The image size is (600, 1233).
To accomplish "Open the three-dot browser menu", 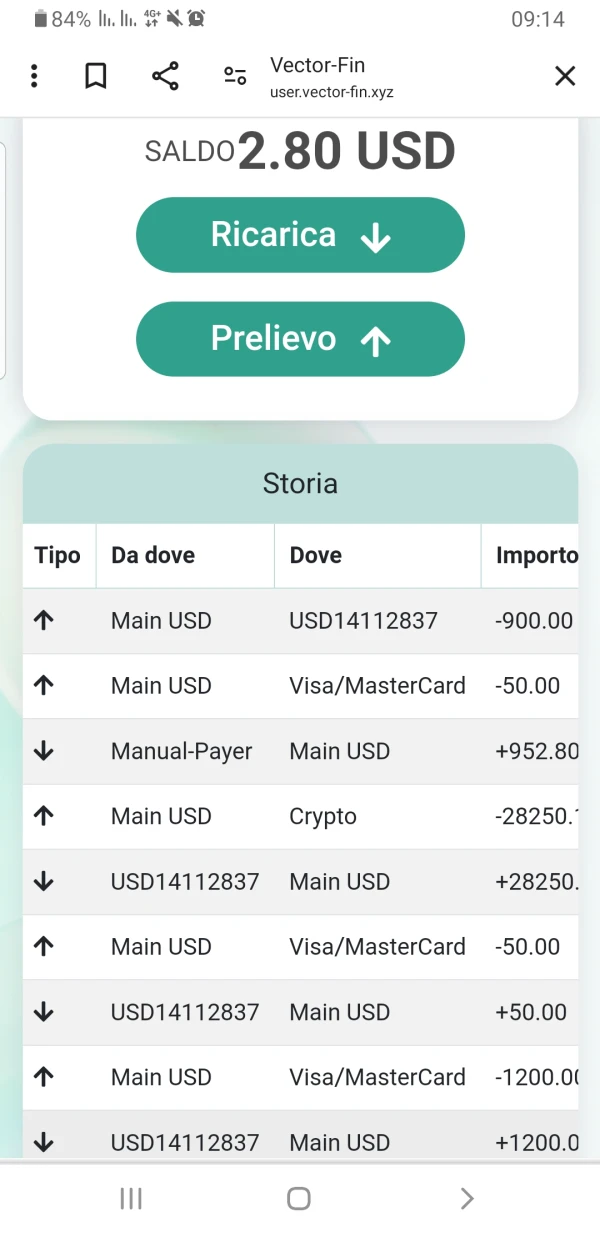I will point(34,76).
